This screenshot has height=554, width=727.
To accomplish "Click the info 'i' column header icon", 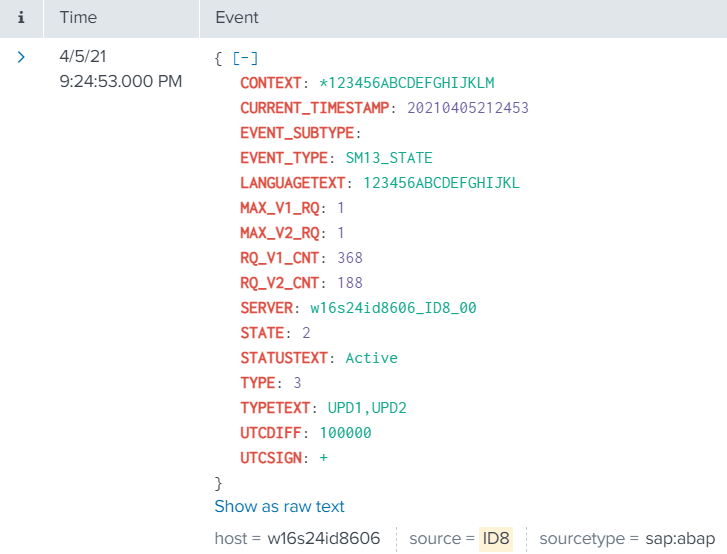I will [x=21, y=18].
